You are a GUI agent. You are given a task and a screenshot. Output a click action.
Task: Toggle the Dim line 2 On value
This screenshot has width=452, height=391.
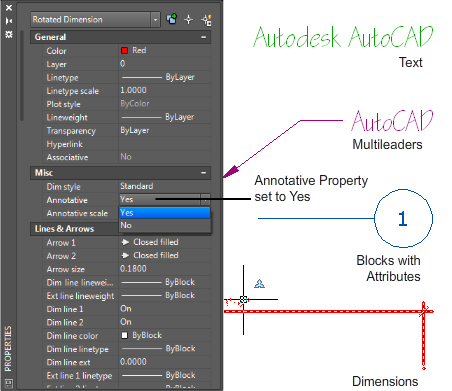coord(165,322)
